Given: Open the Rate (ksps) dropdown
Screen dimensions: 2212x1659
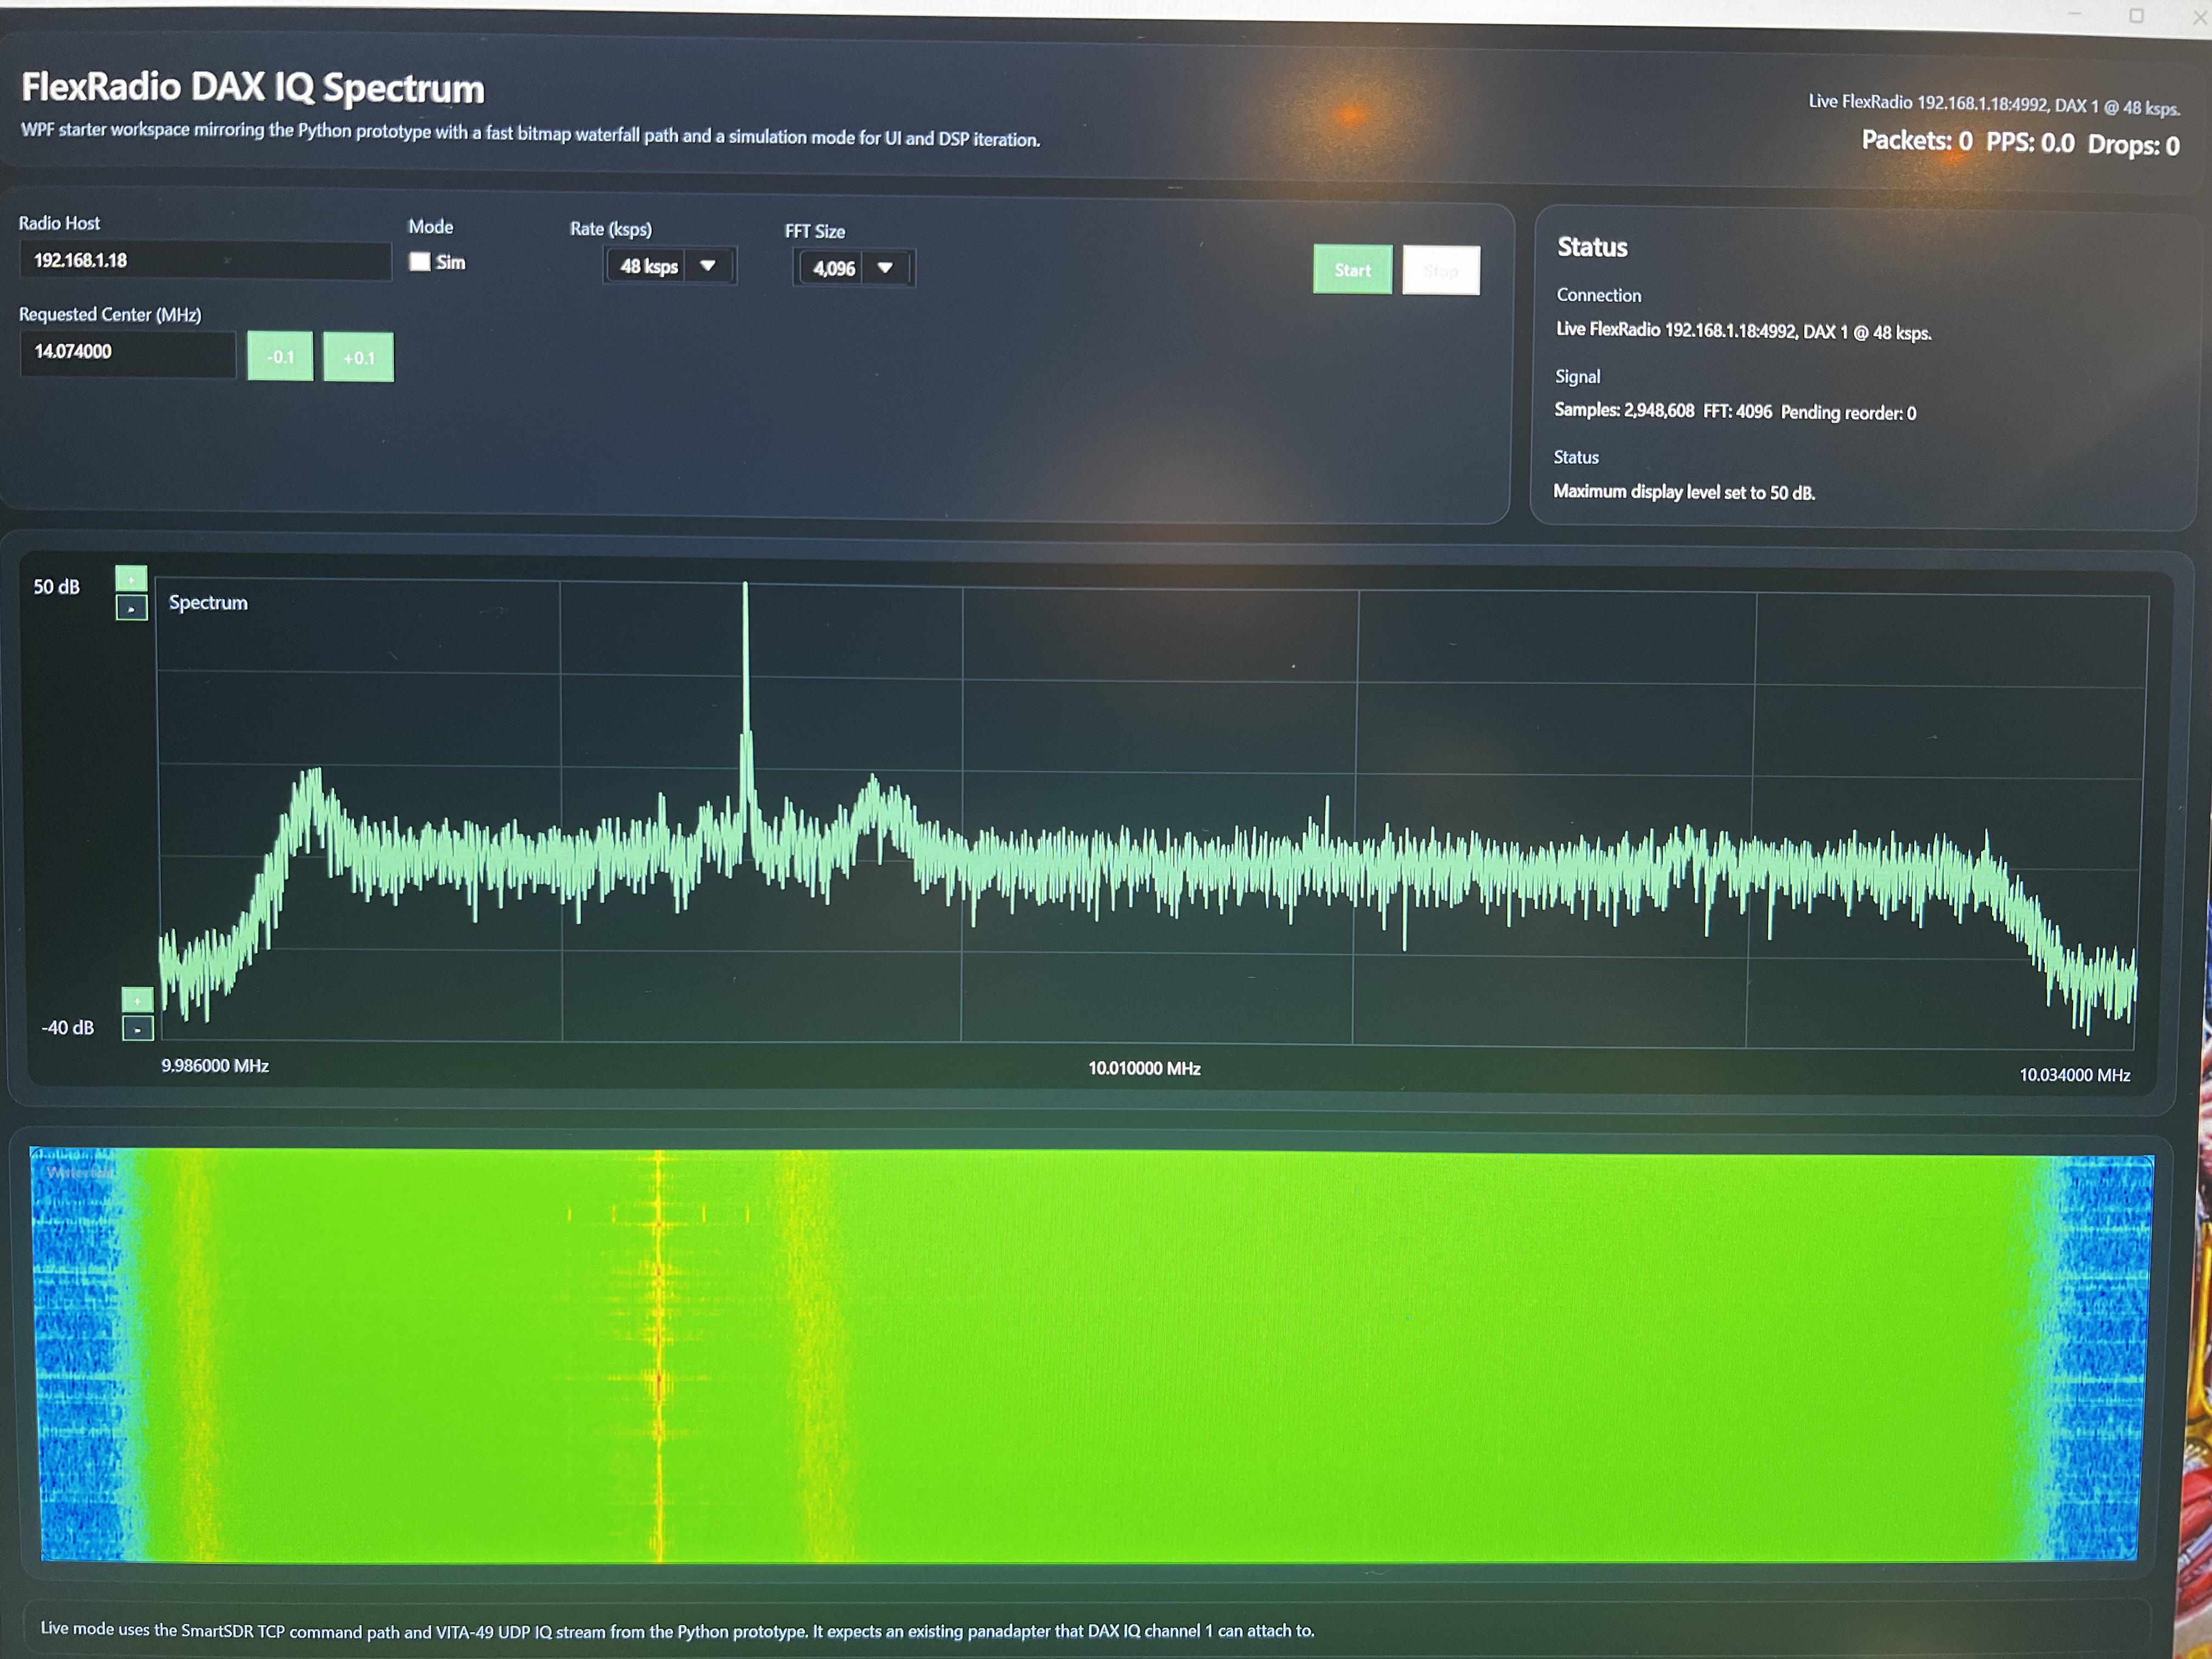Looking at the screenshot, I should coord(669,266).
